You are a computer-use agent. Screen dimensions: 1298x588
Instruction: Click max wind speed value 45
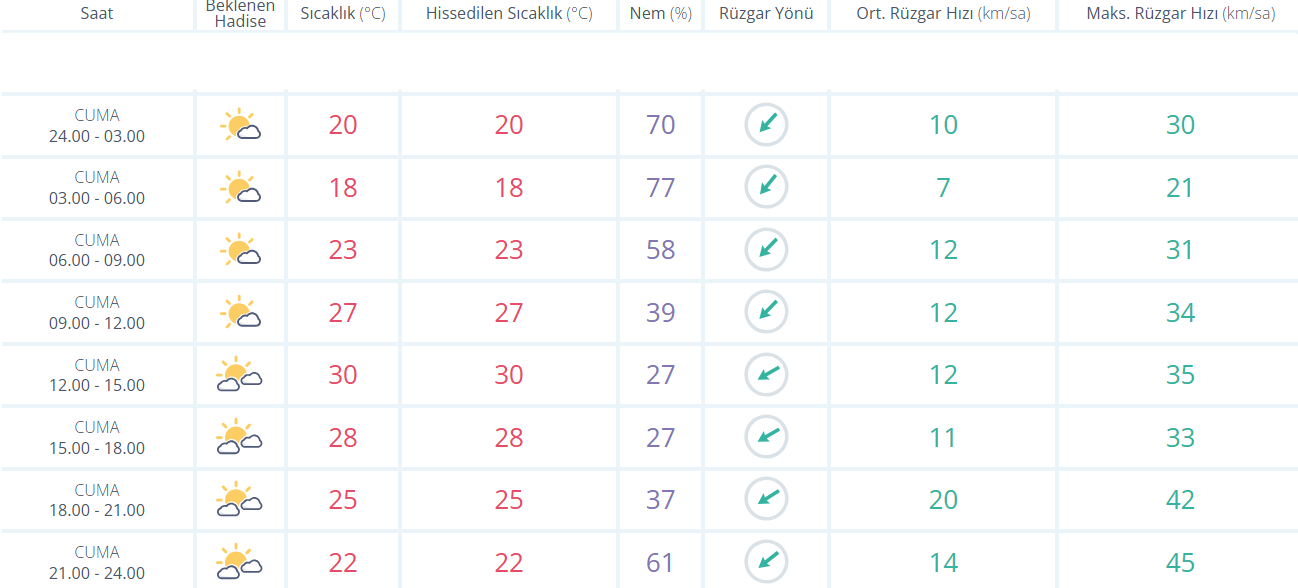(1181, 562)
